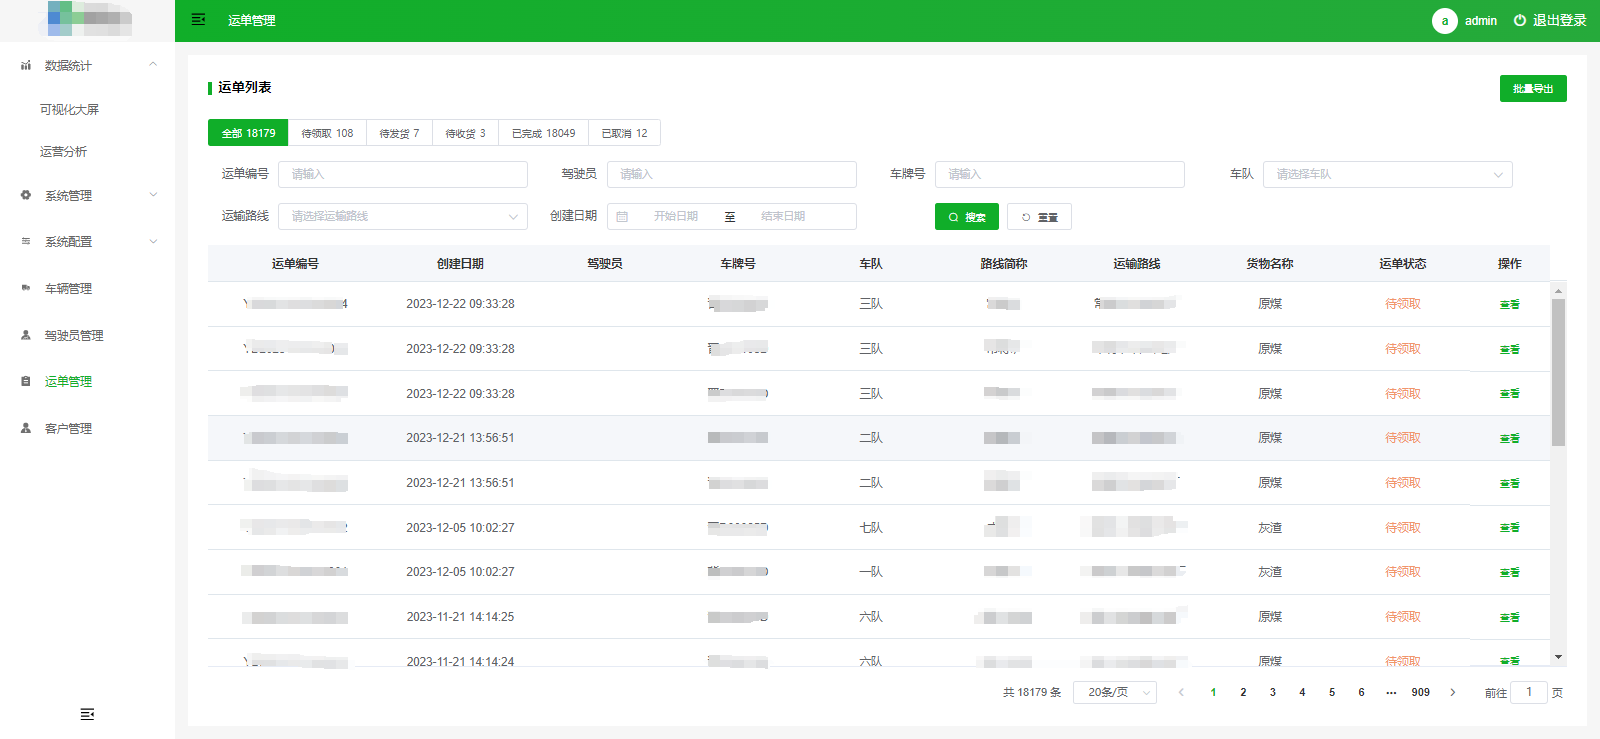Focus the 运单编号 input field
The image size is (1600, 739).
pos(403,174)
